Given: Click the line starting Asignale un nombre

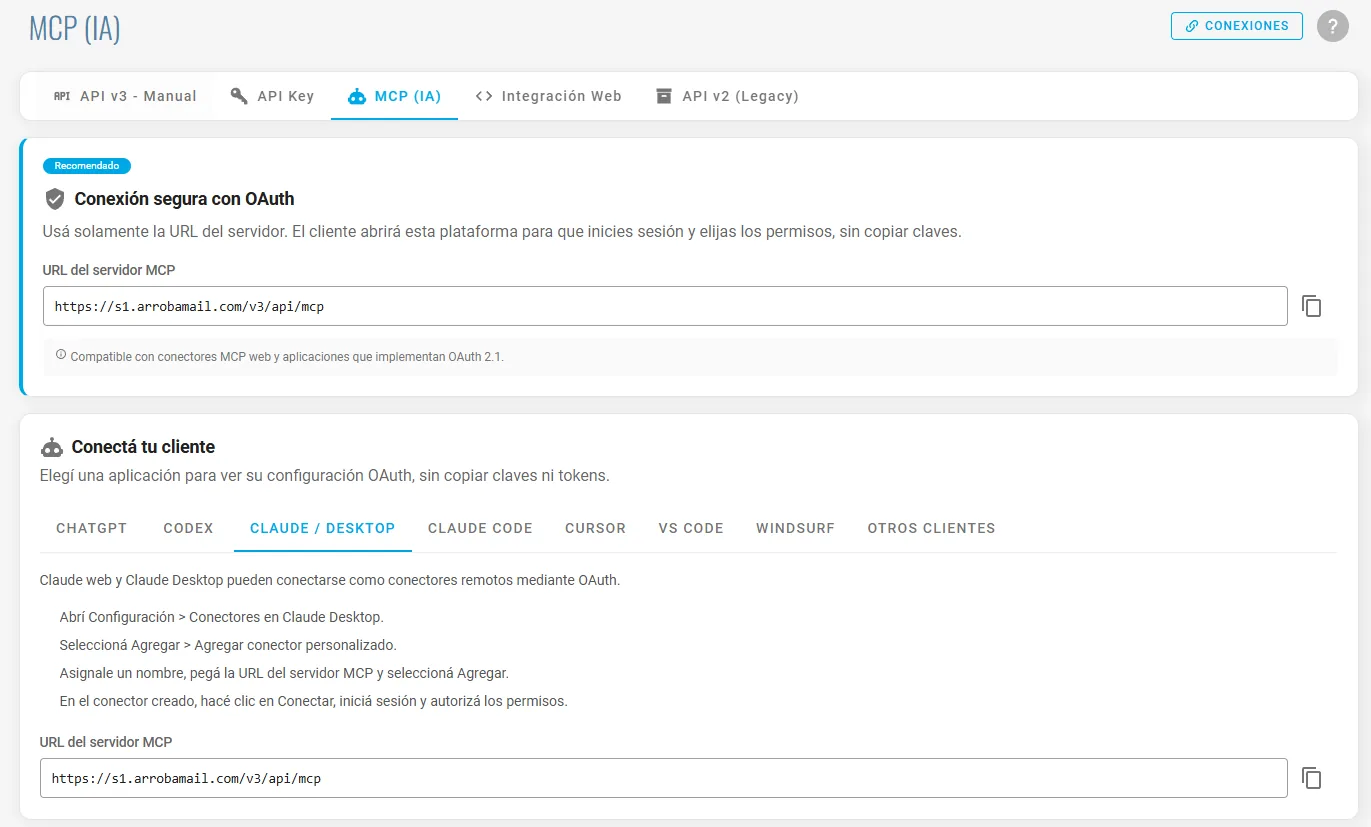Looking at the screenshot, I should click(284, 673).
